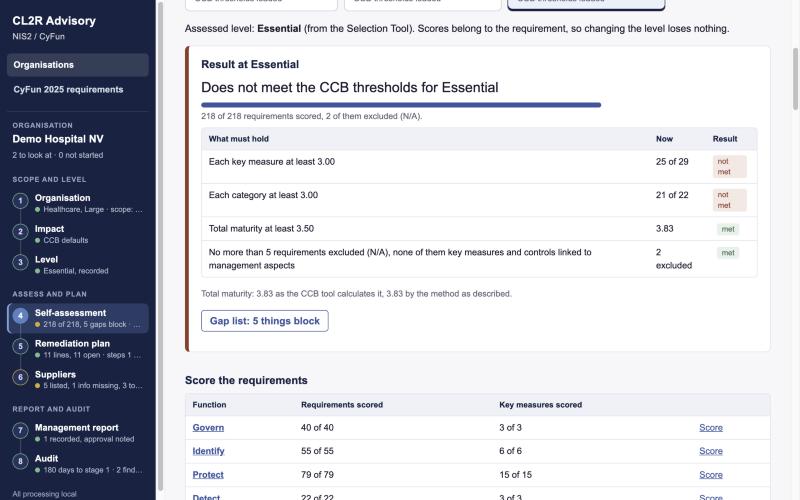Click the main page vertical scrollbar

point(795,79)
